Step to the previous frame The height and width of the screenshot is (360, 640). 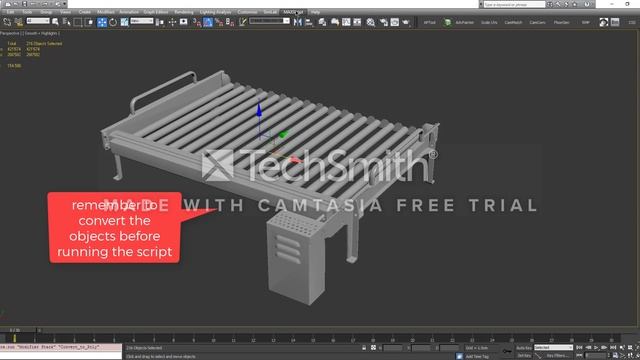coord(588,348)
